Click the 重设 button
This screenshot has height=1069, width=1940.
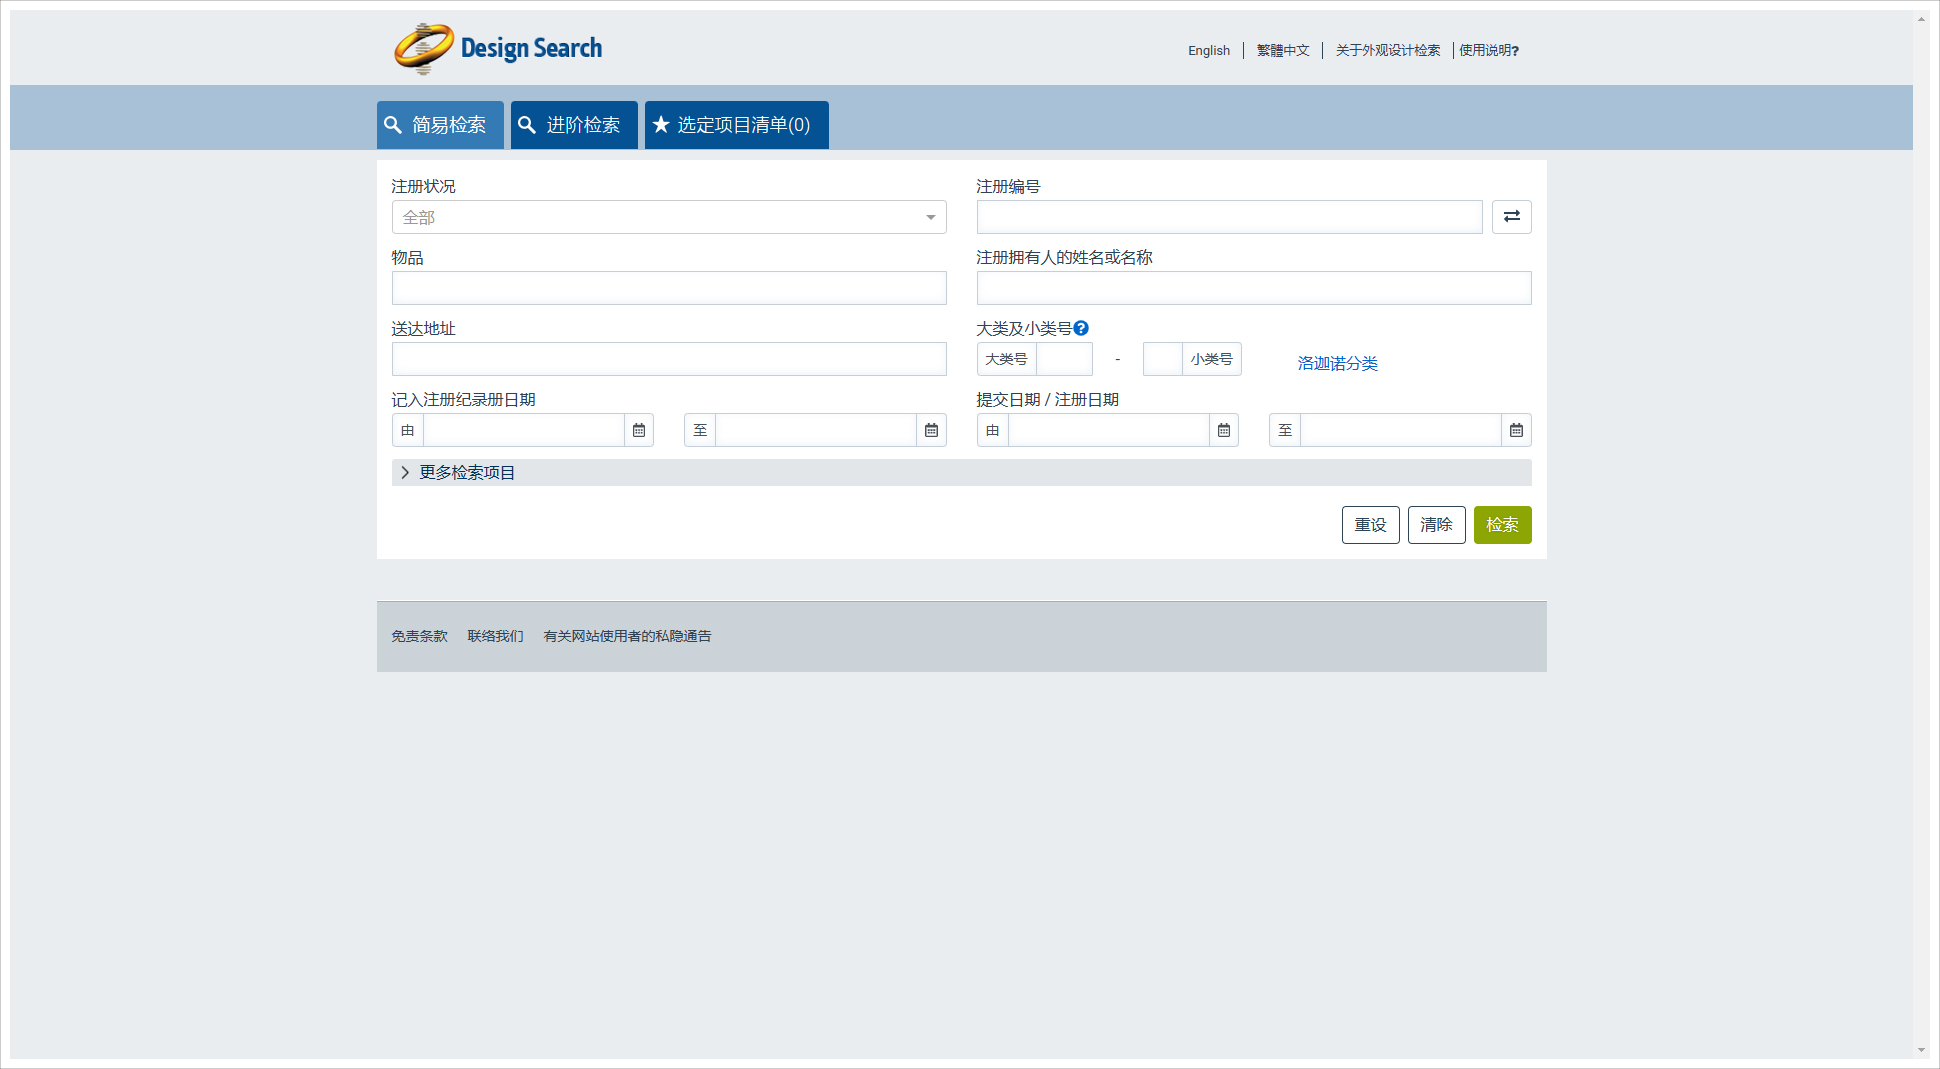(1370, 525)
